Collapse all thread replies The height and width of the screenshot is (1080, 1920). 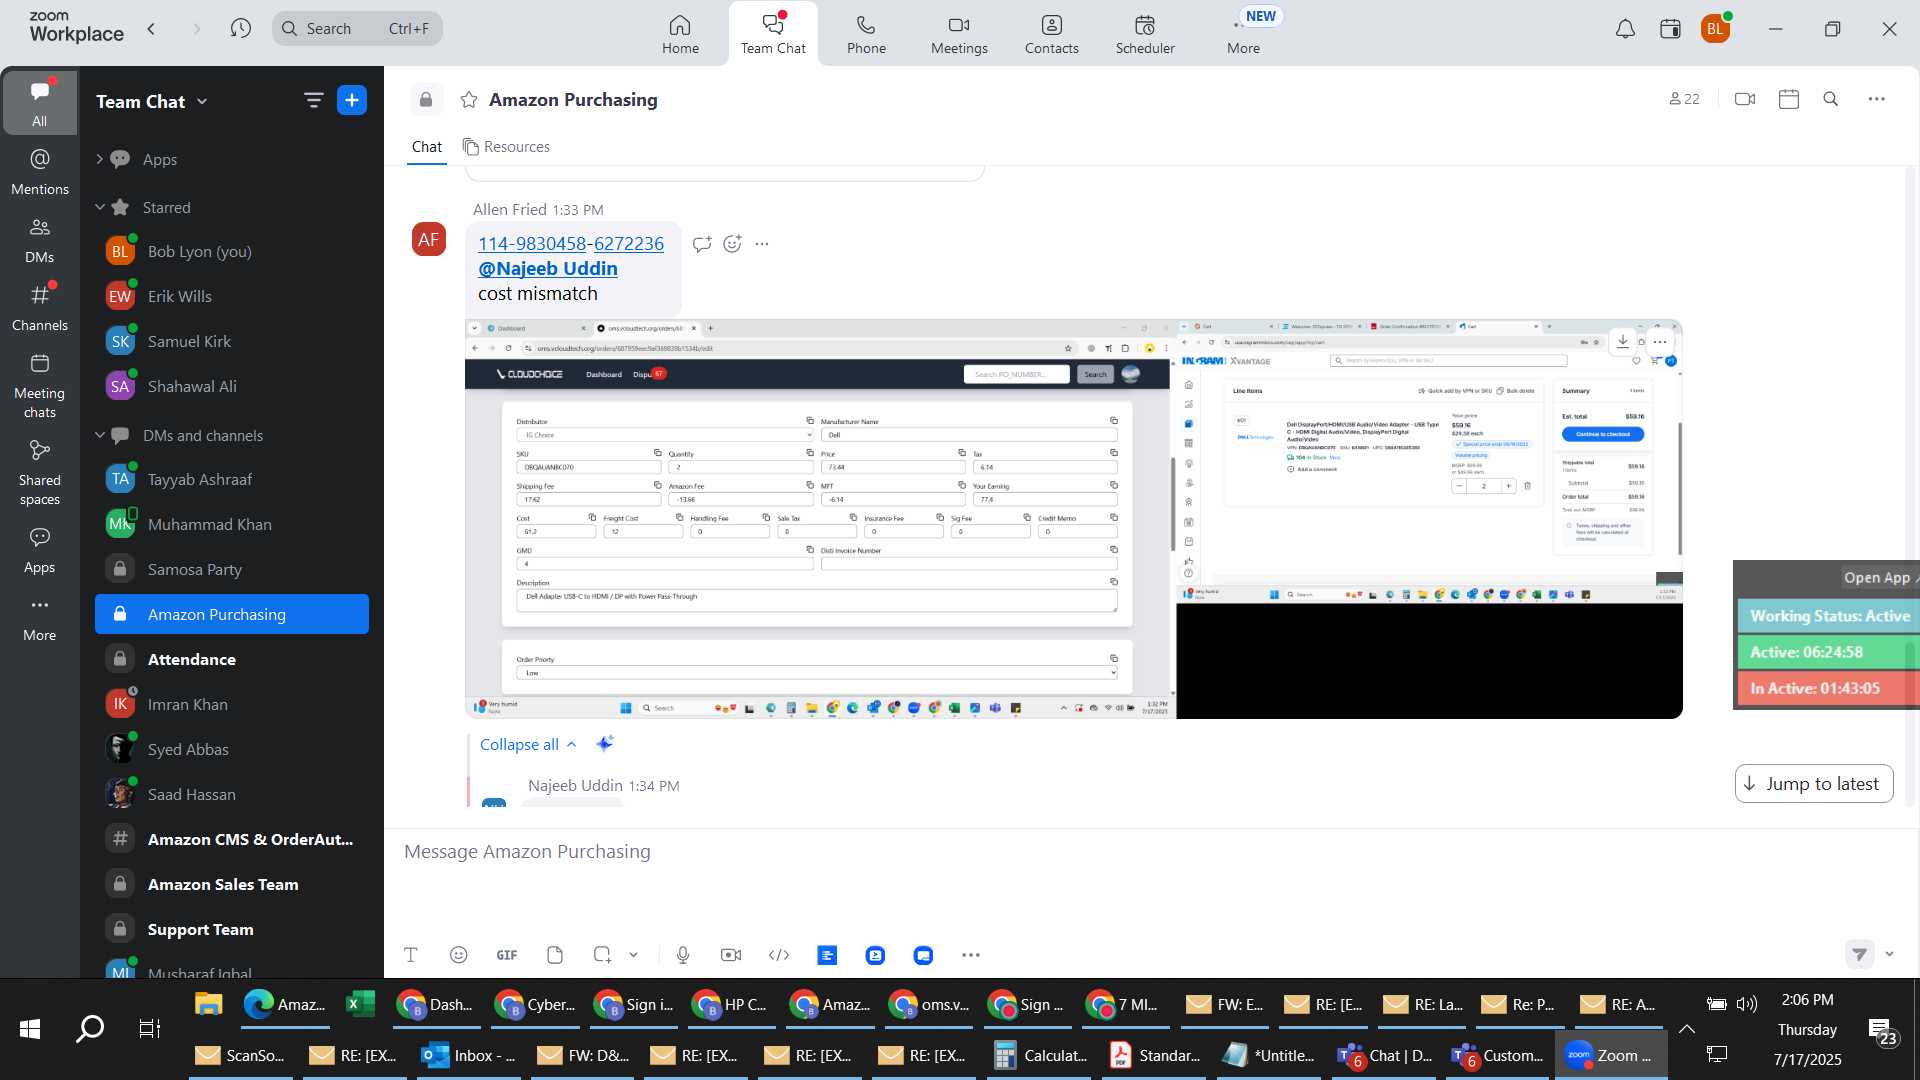[528, 744]
